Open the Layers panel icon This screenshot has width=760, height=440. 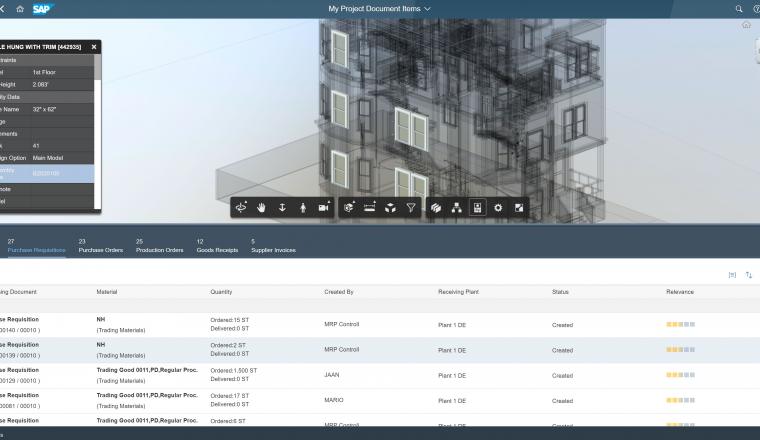pos(436,208)
